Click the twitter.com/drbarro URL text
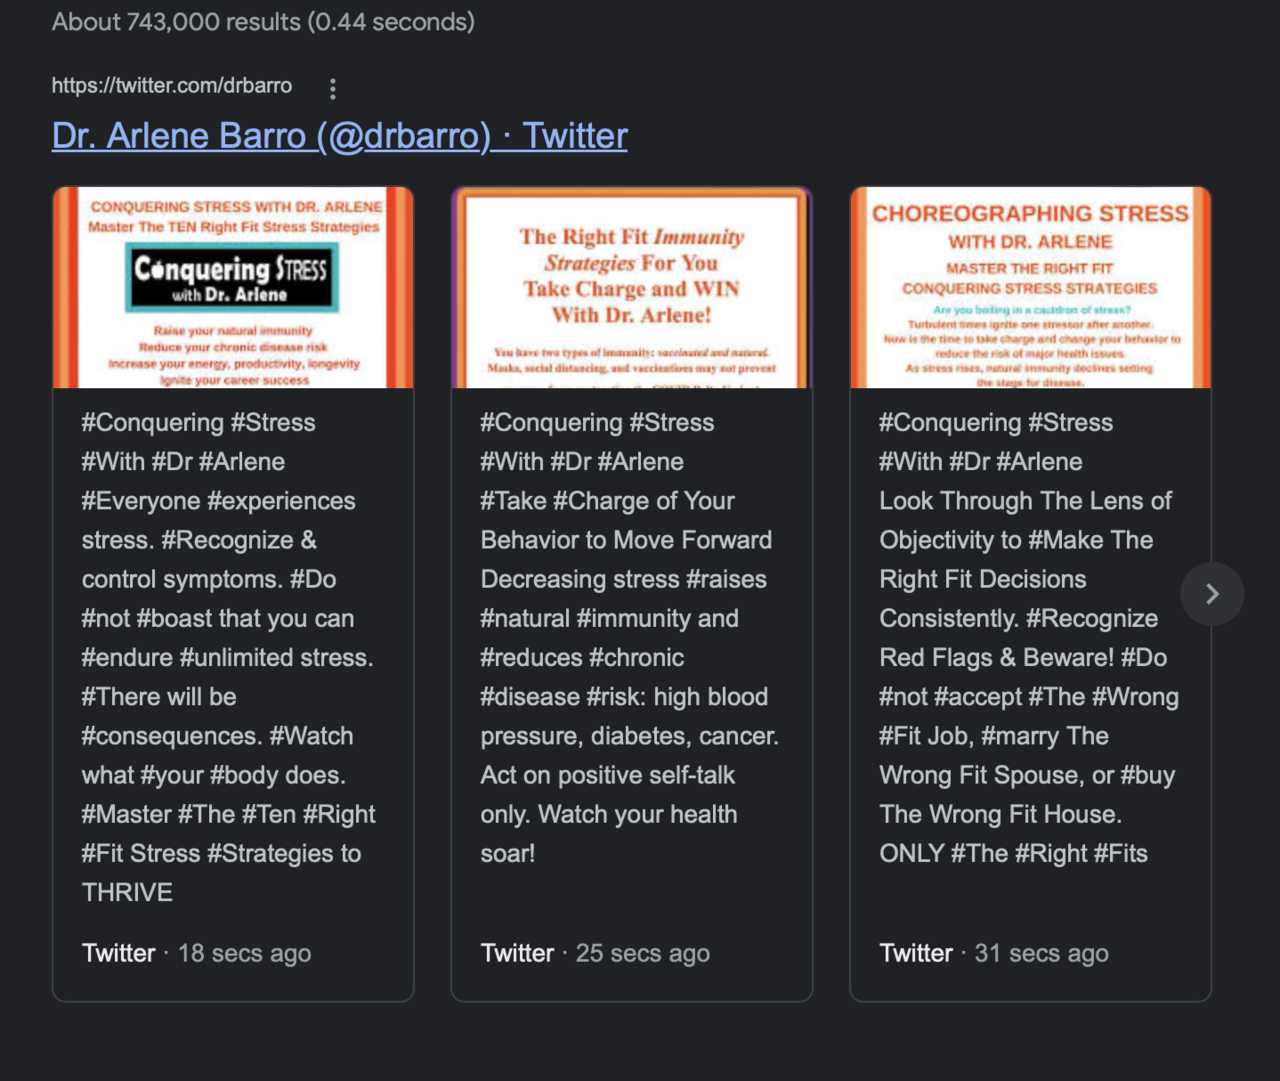Image resolution: width=1280 pixels, height=1081 pixels. coord(172,86)
